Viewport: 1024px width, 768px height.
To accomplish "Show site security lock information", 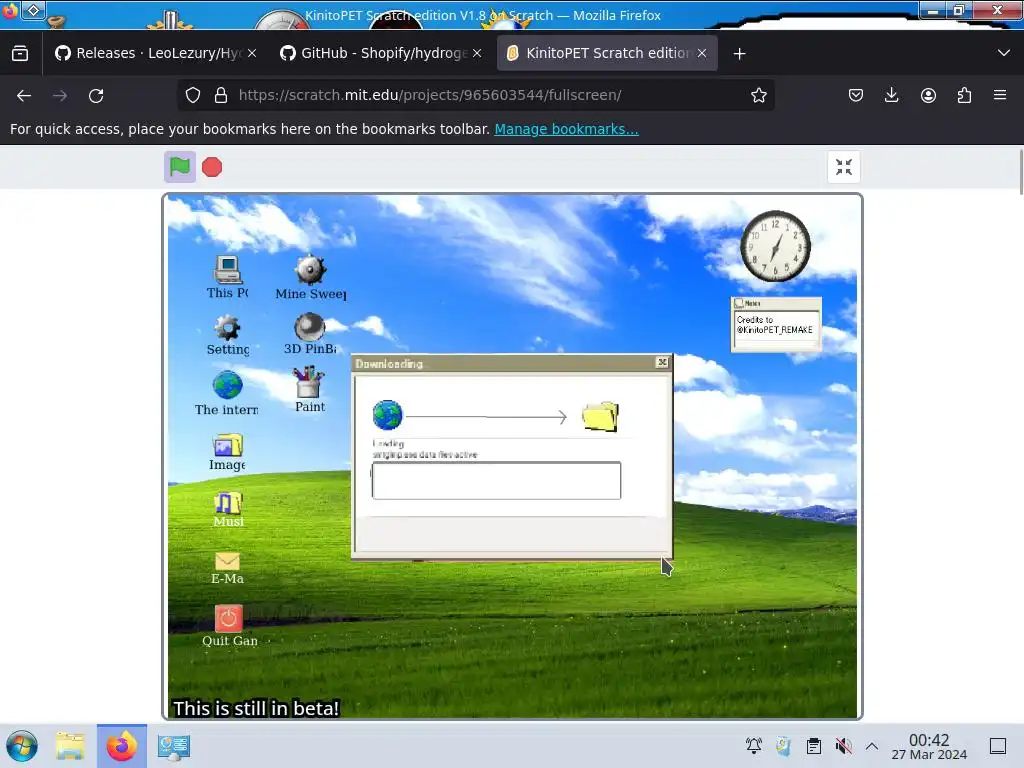I will coord(221,95).
